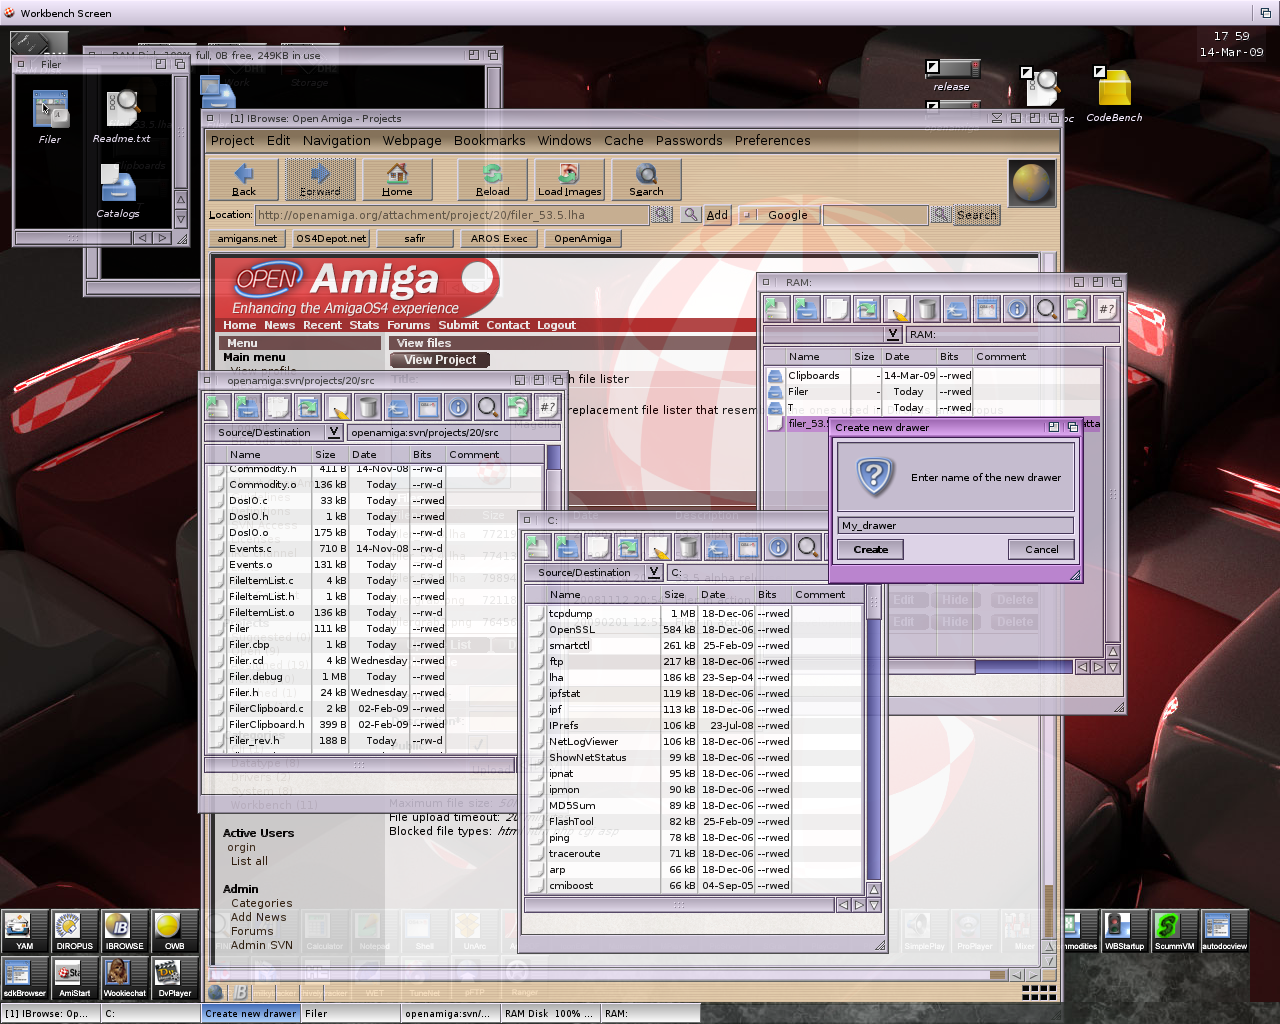Switch to the Create new drawer taskbar entry
Viewport: 1280px width, 1024px height.
click(251, 1014)
